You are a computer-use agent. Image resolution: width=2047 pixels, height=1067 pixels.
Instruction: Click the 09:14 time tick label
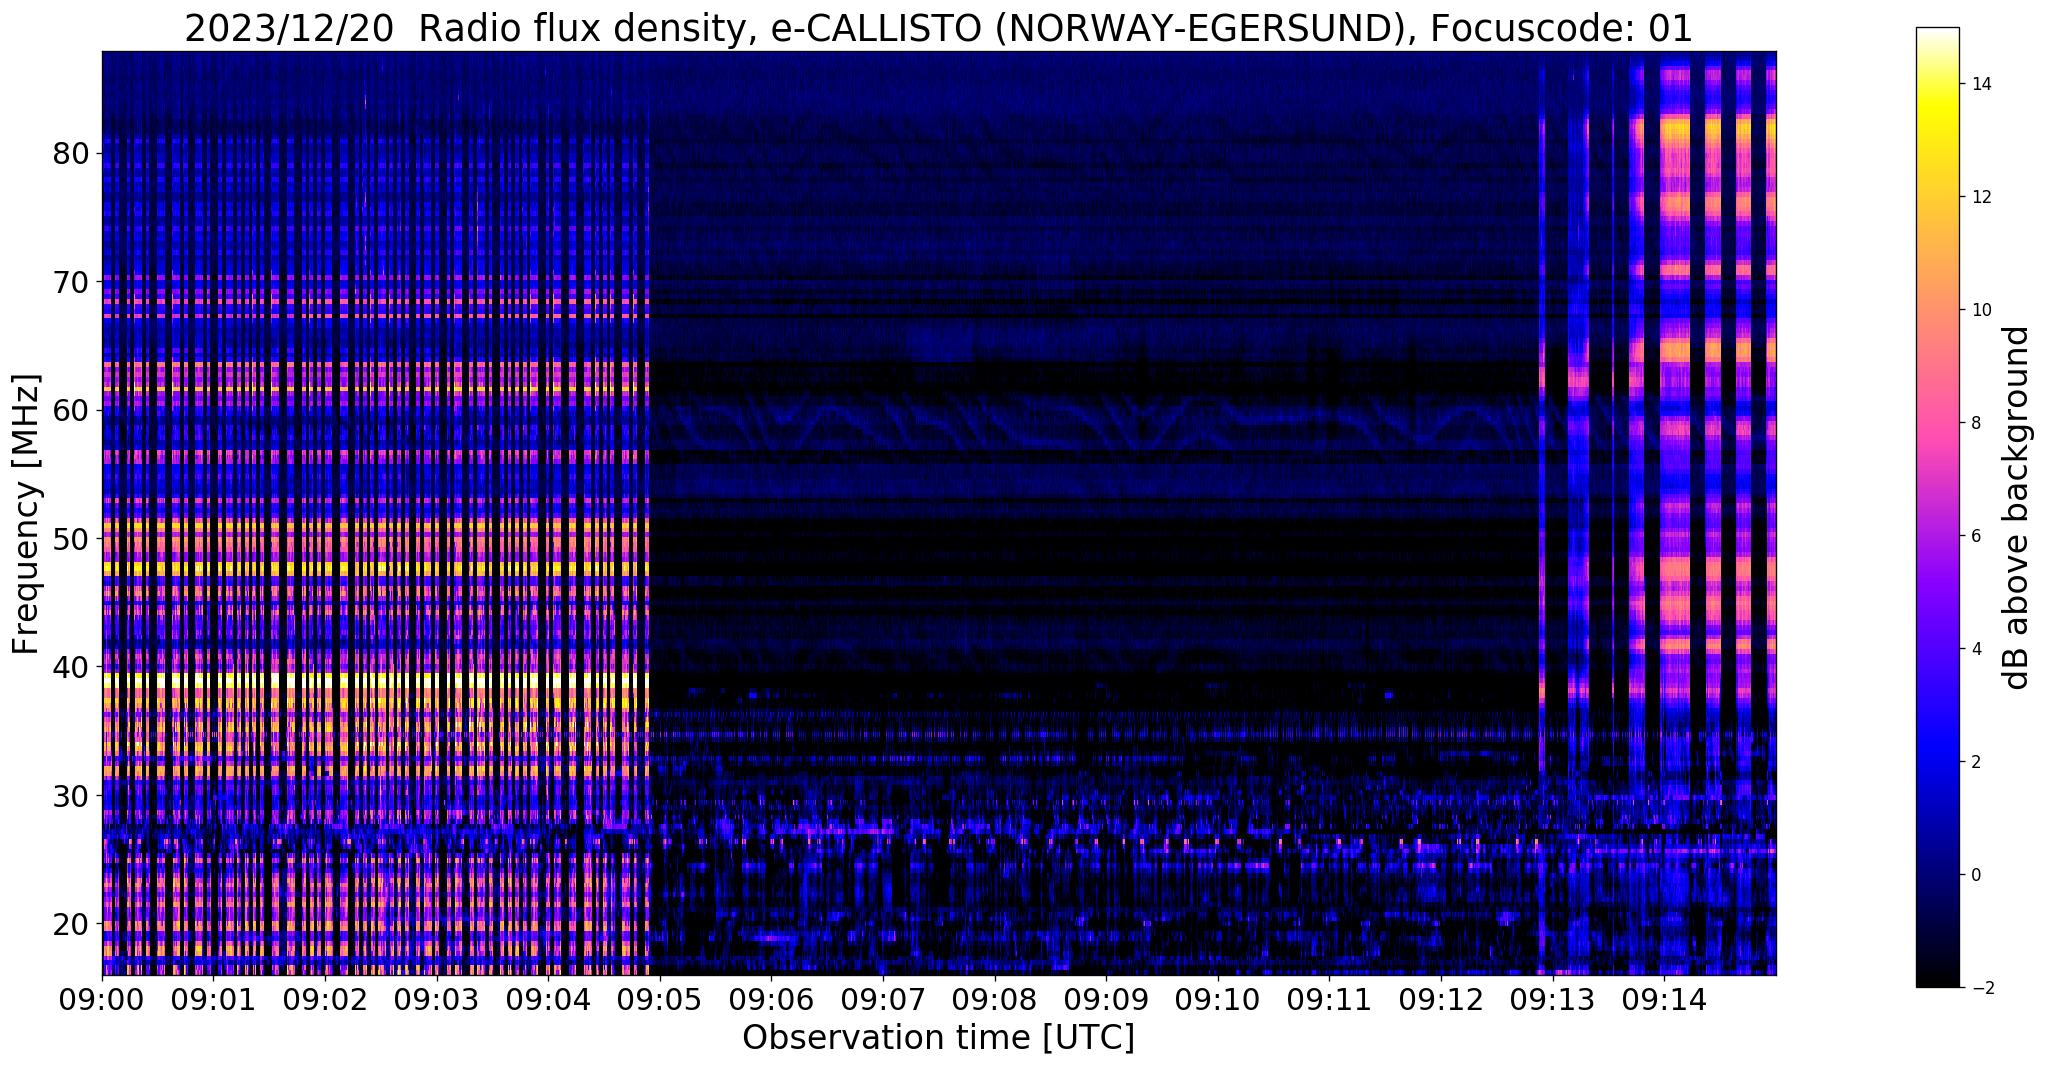pos(1663,998)
